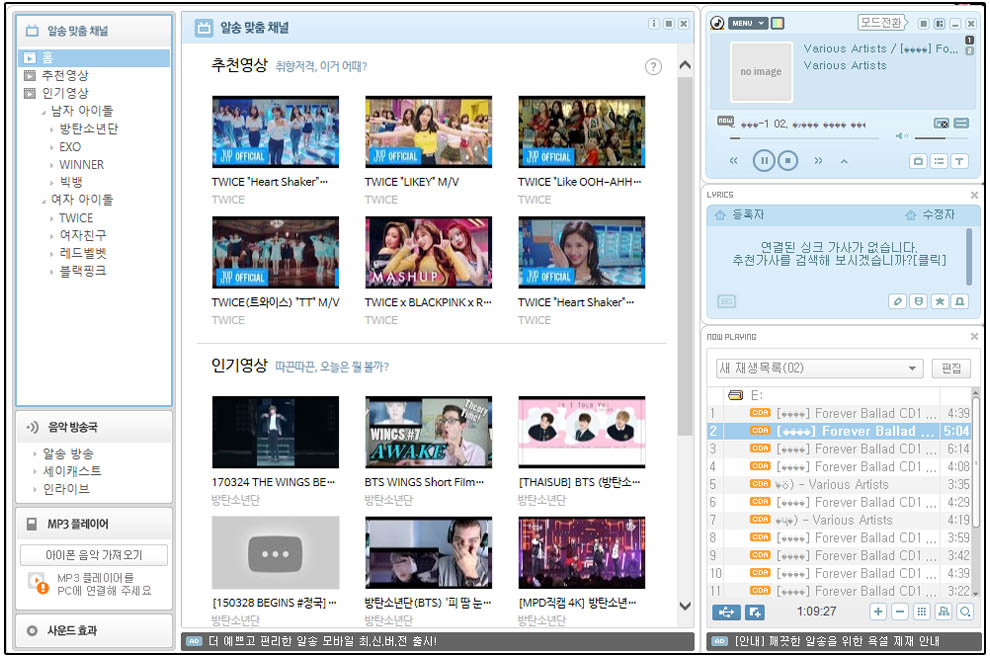Click the split layout mode icon
The width and height of the screenshot is (990, 657).
coord(939,24)
